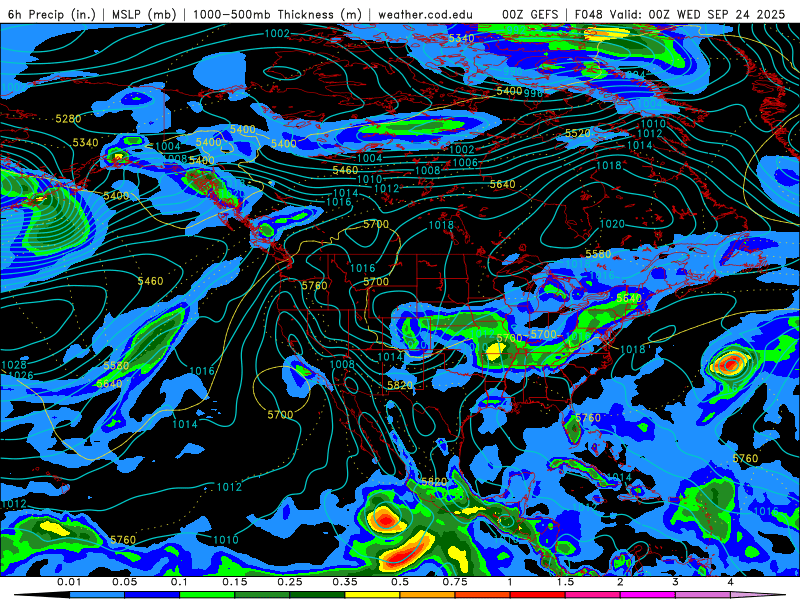Select the 0.5 value on the precip legend

(400, 582)
